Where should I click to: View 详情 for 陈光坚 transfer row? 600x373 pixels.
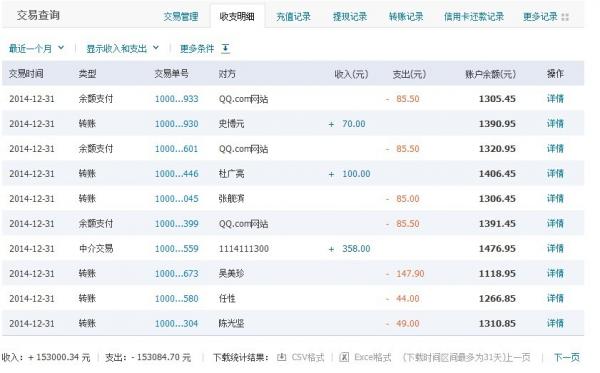coord(555,323)
